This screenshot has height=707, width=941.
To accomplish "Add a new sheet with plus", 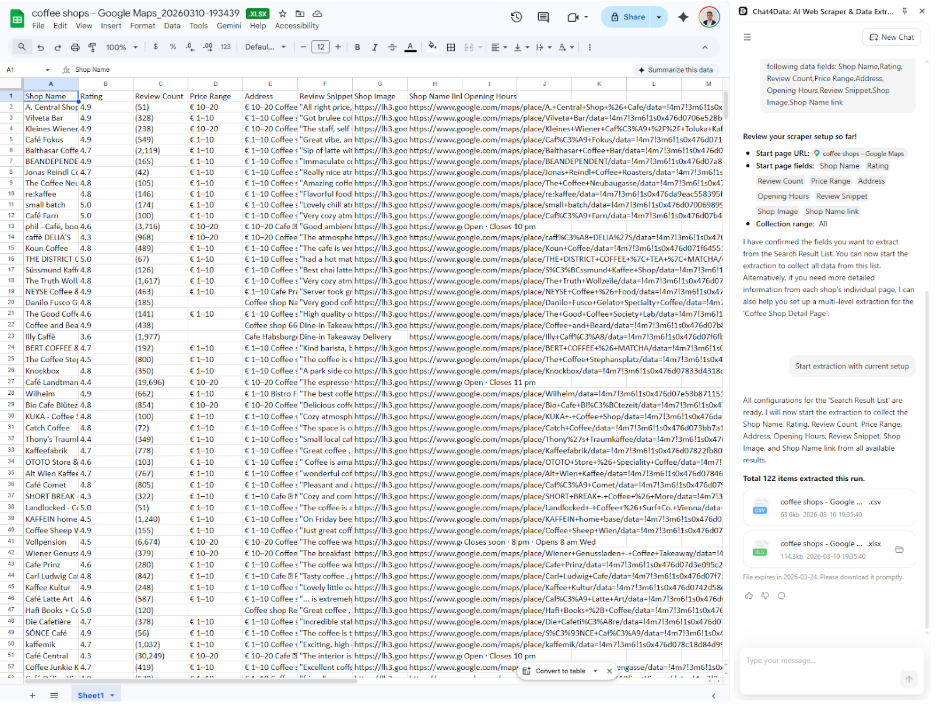I will coord(32,695).
